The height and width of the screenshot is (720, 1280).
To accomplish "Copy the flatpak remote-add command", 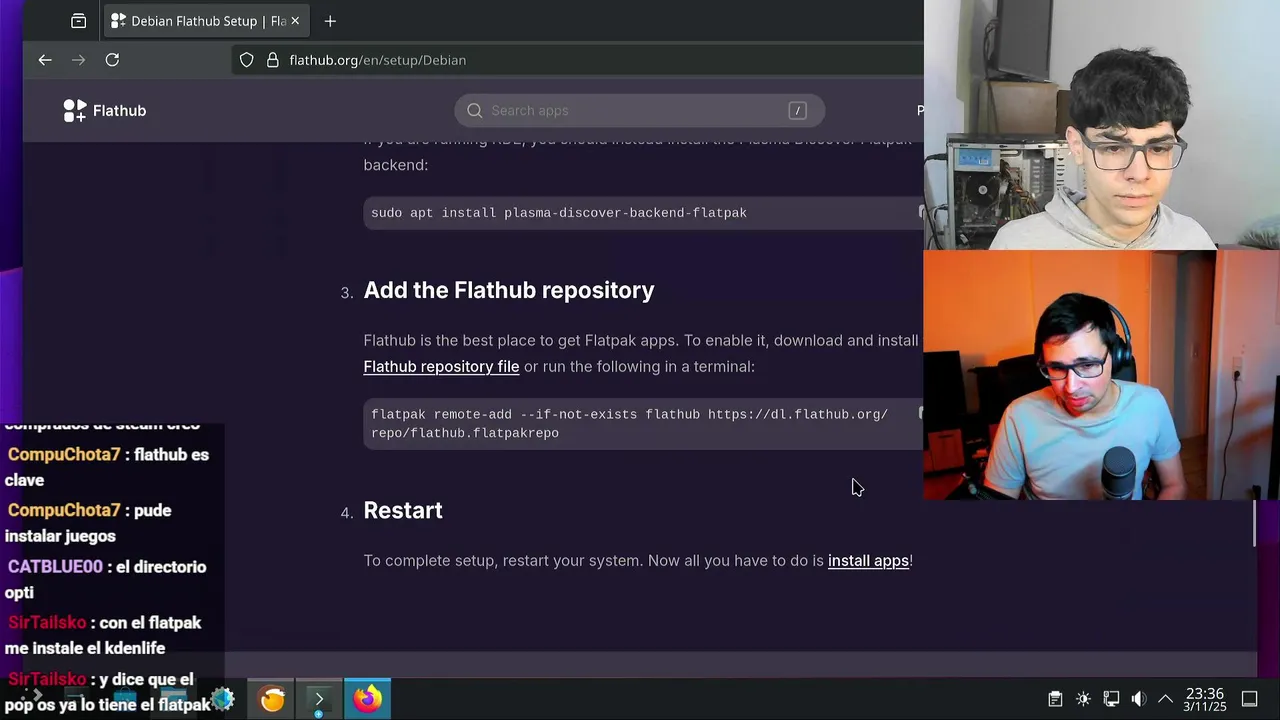I will [920, 413].
